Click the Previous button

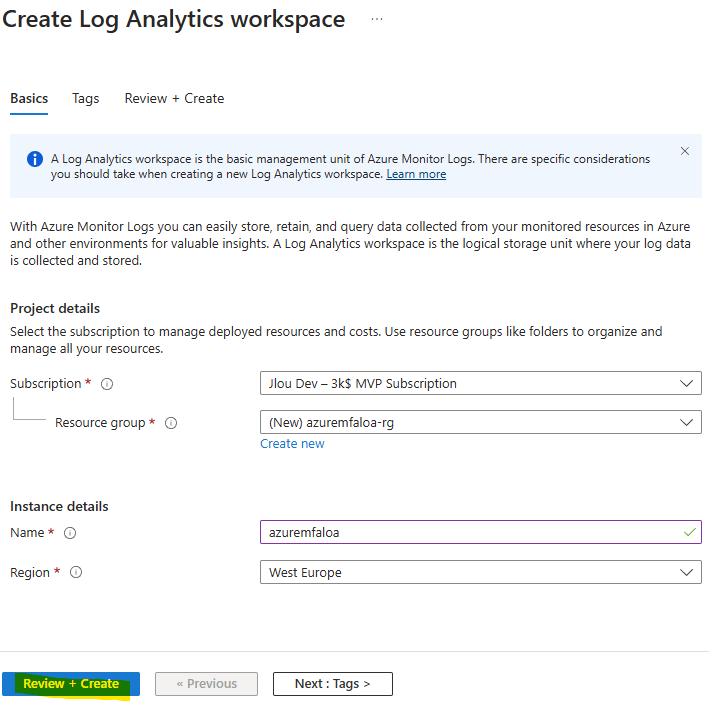point(207,684)
